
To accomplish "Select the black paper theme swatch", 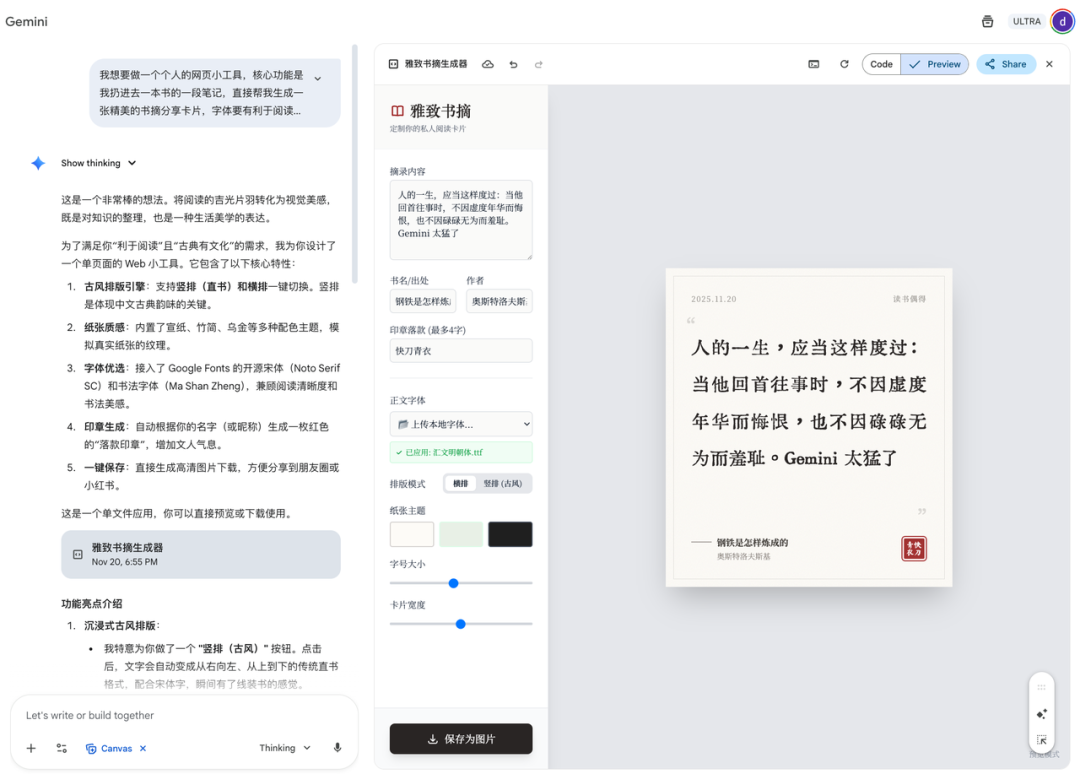I will [x=510, y=533].
